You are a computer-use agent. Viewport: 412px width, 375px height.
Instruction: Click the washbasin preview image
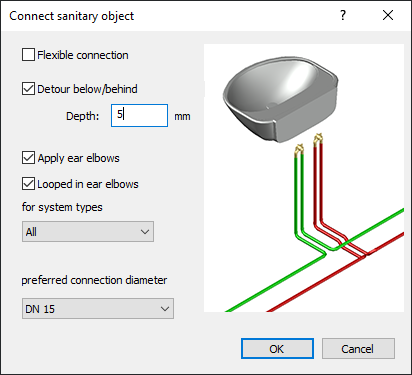(304, 178)
